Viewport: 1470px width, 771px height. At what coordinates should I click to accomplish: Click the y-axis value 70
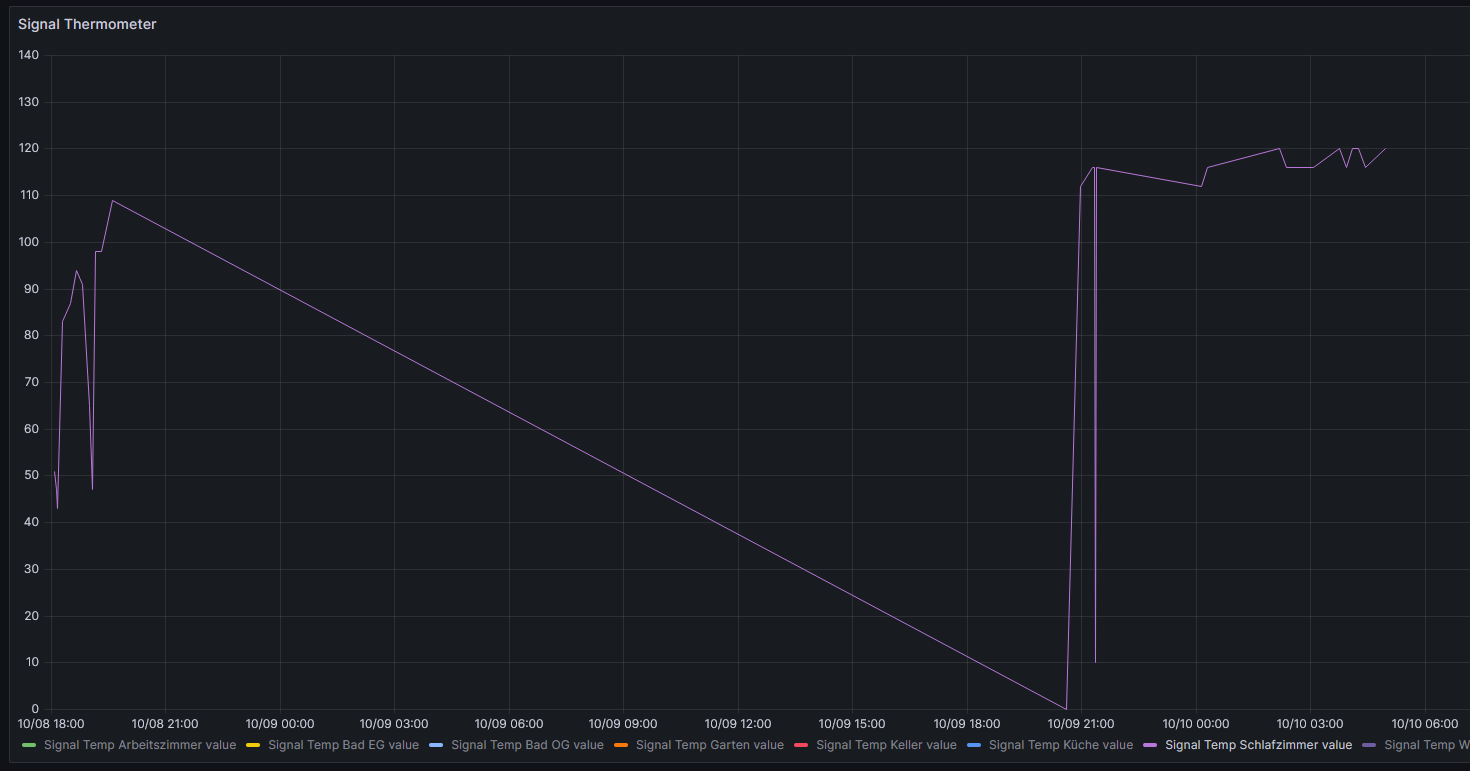(x=31, y=382)
